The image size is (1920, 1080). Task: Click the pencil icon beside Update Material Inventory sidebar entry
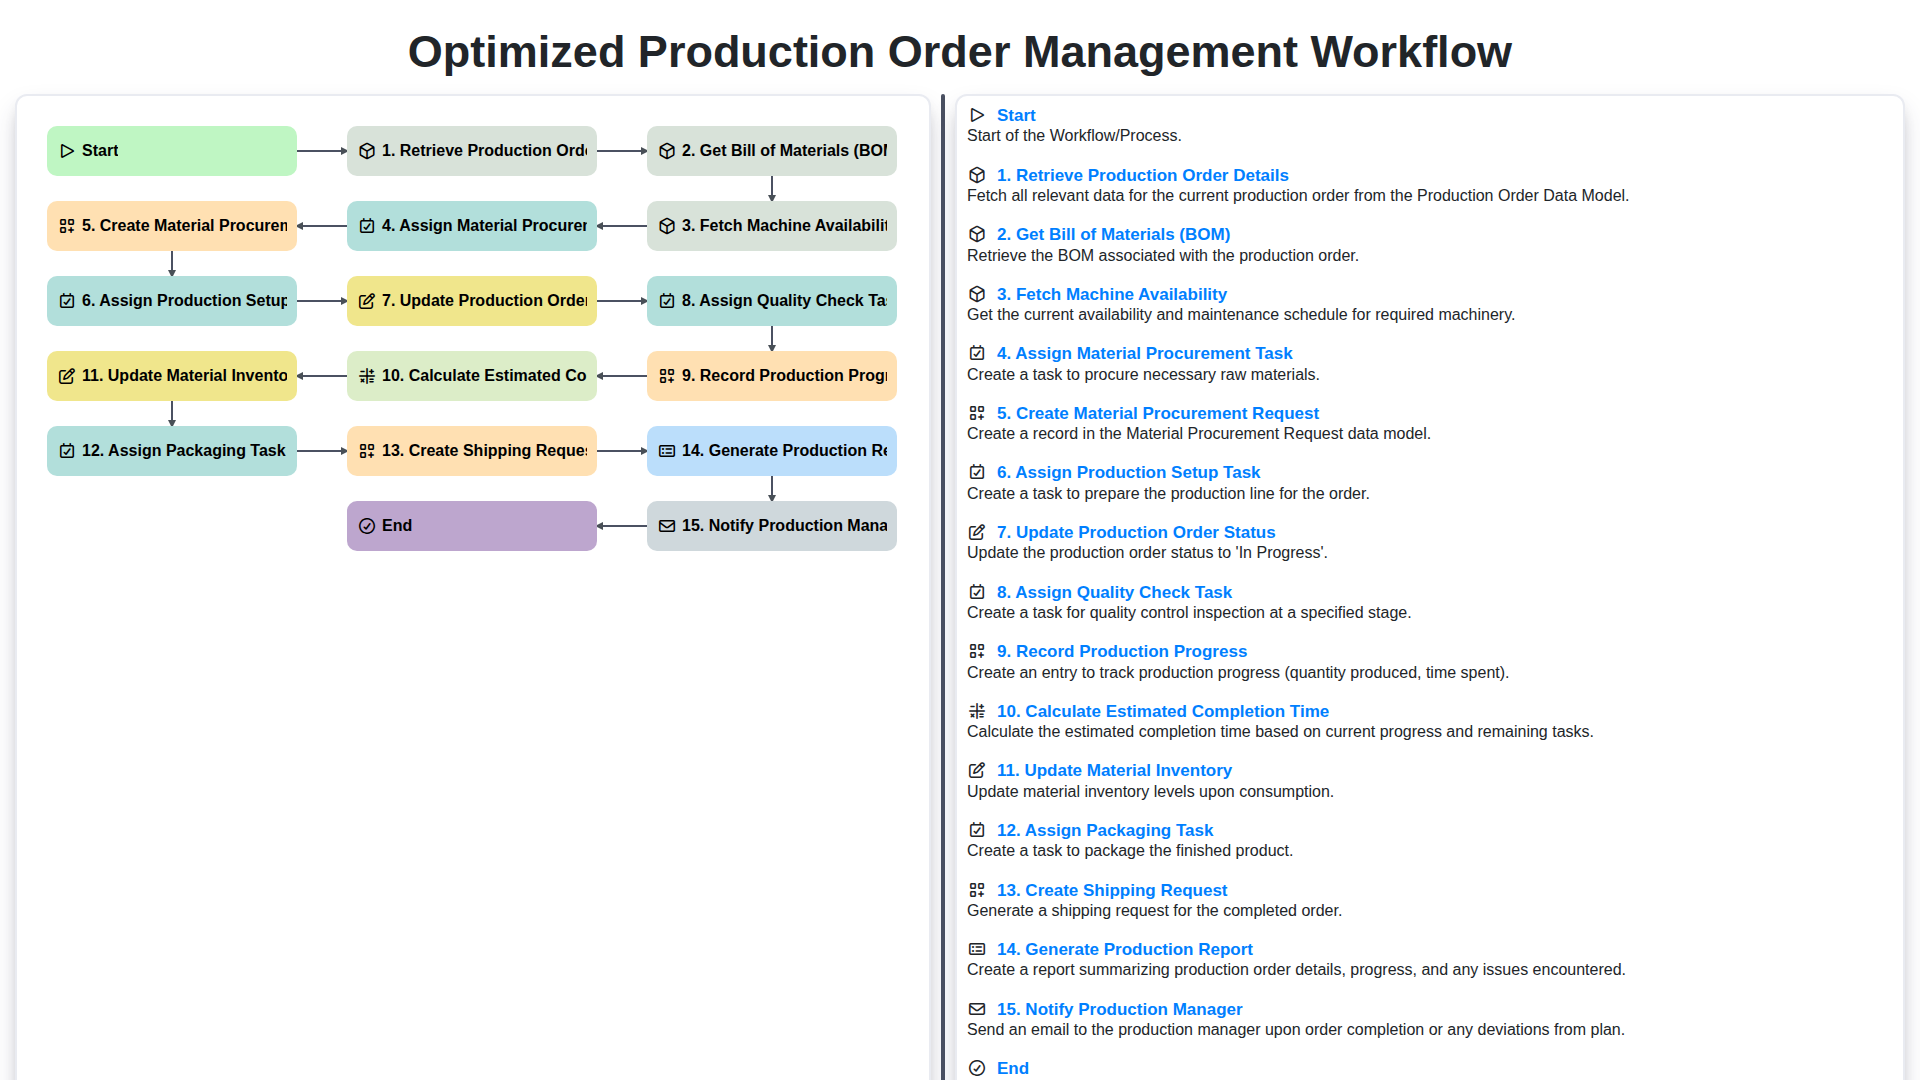(x=977, y=771)
